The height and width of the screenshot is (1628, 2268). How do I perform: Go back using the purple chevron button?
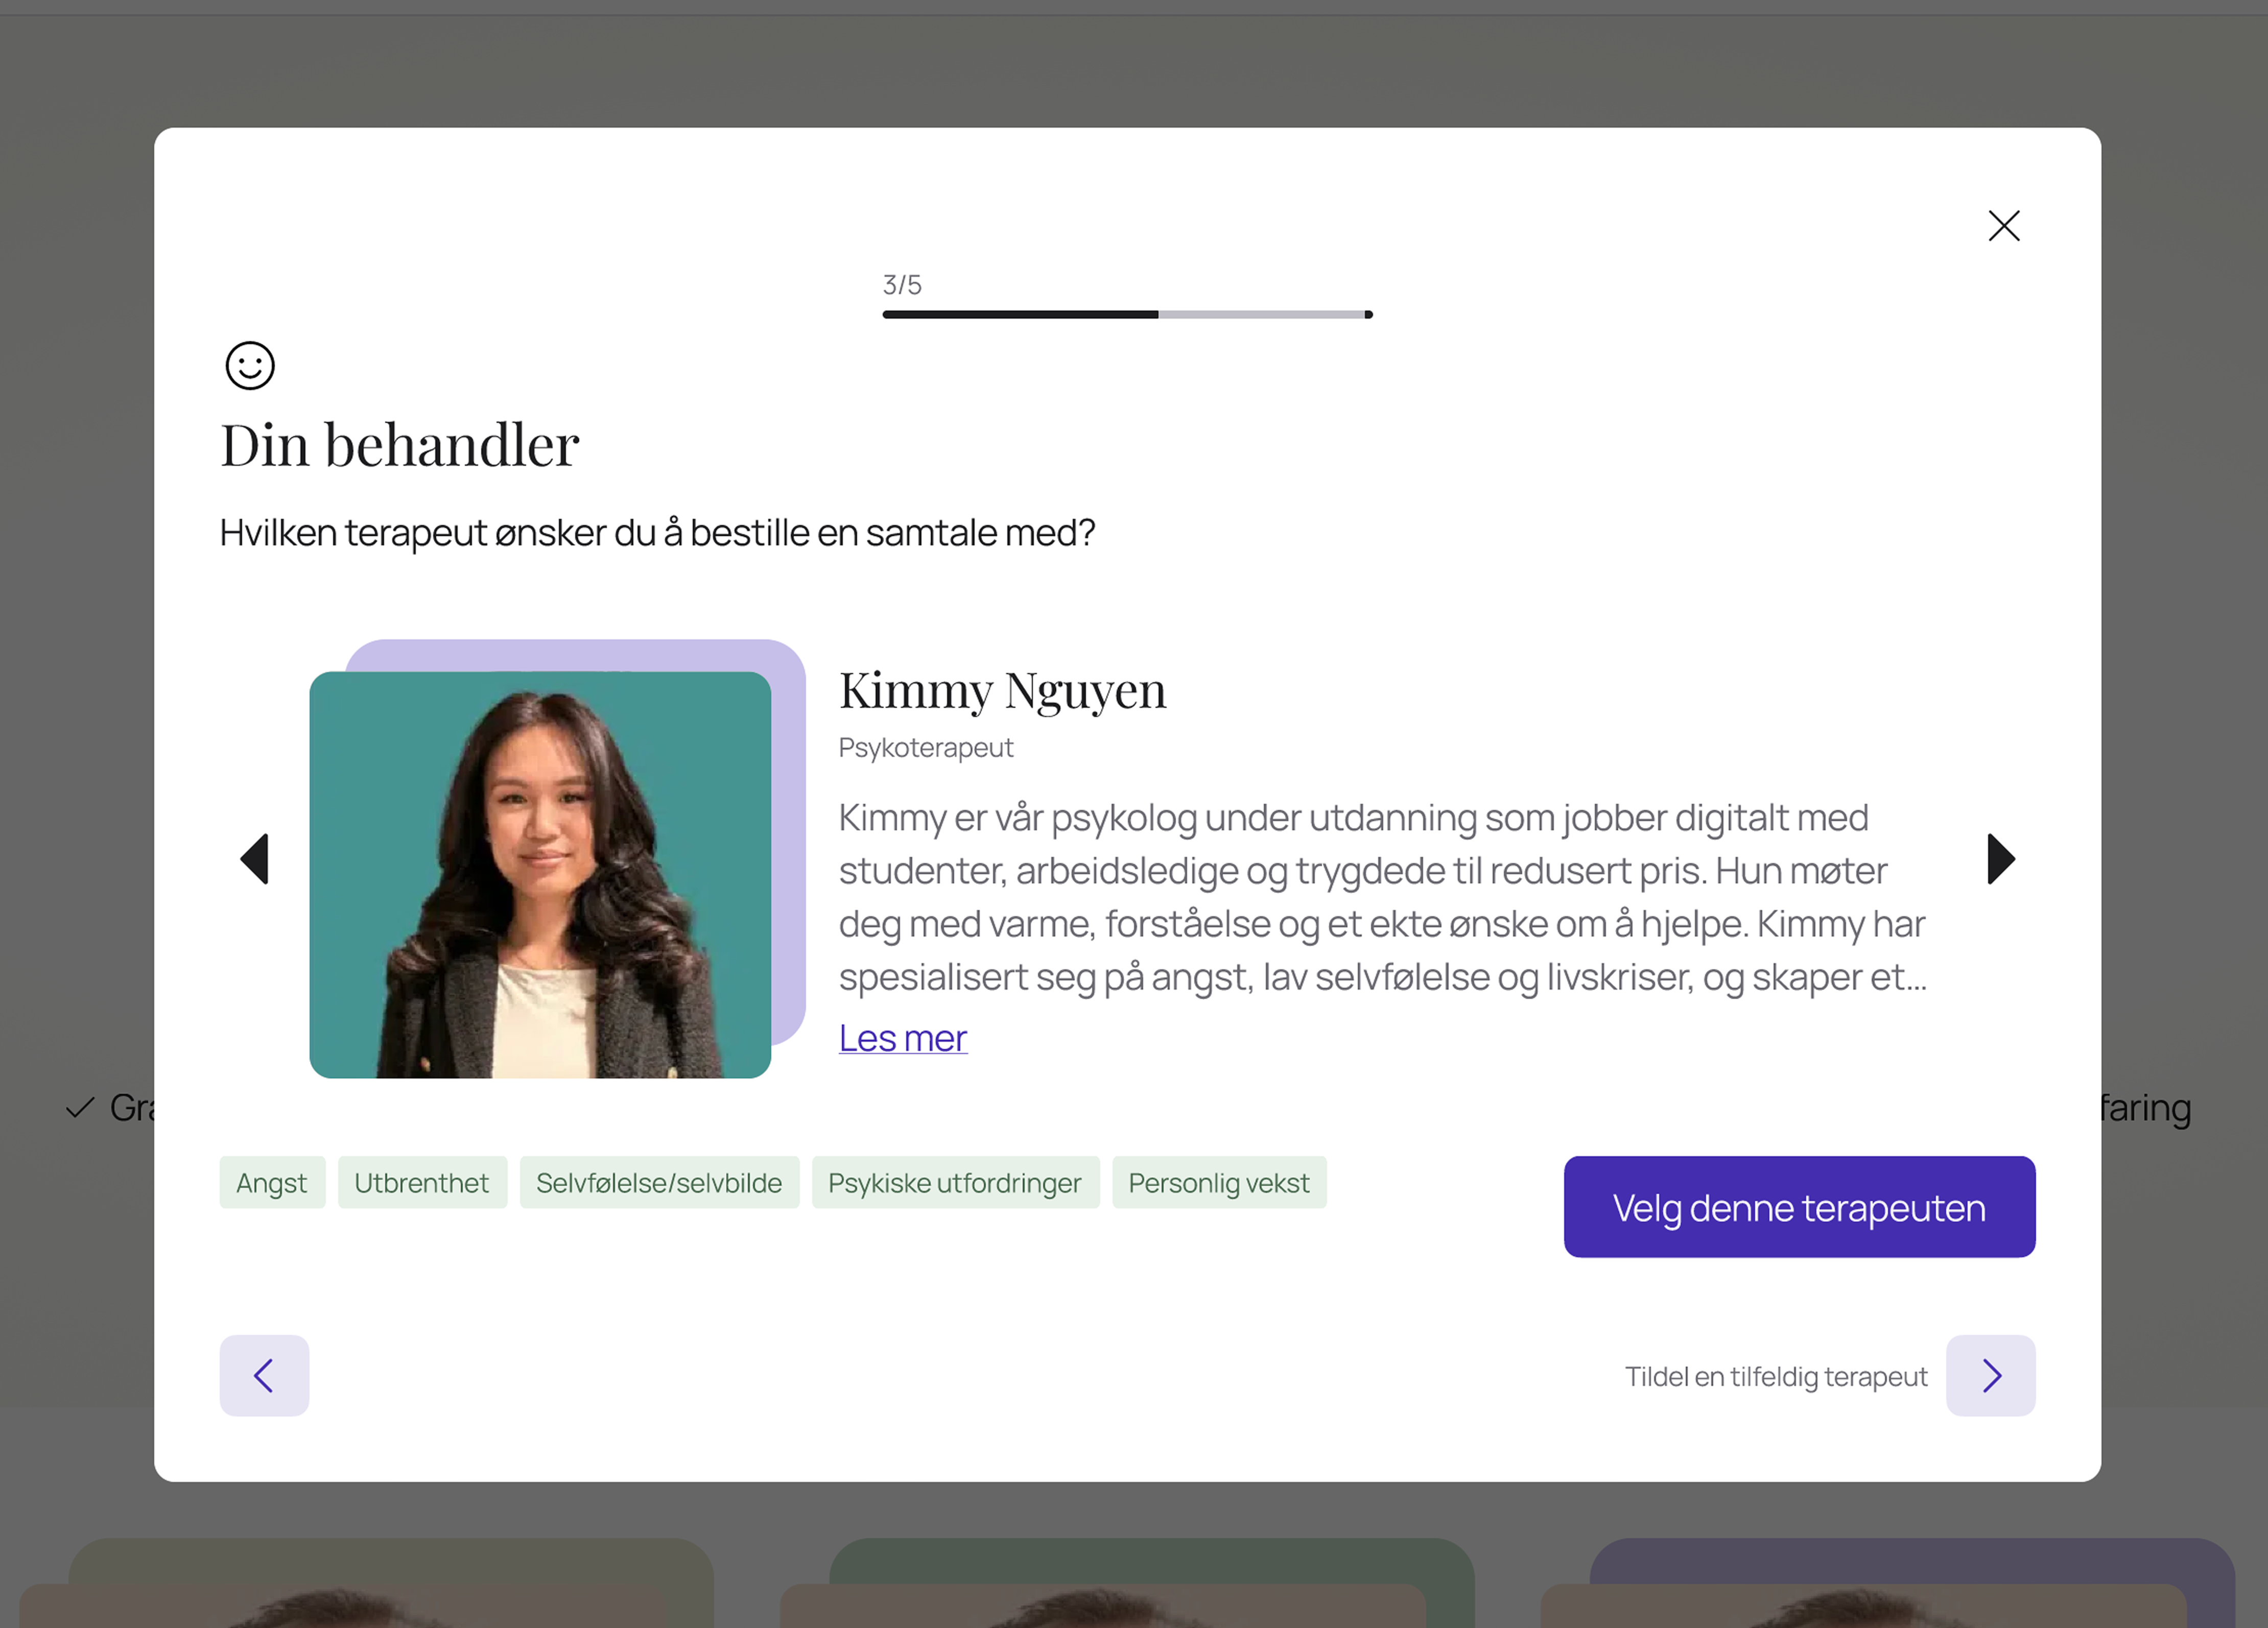coord(264,1376)
